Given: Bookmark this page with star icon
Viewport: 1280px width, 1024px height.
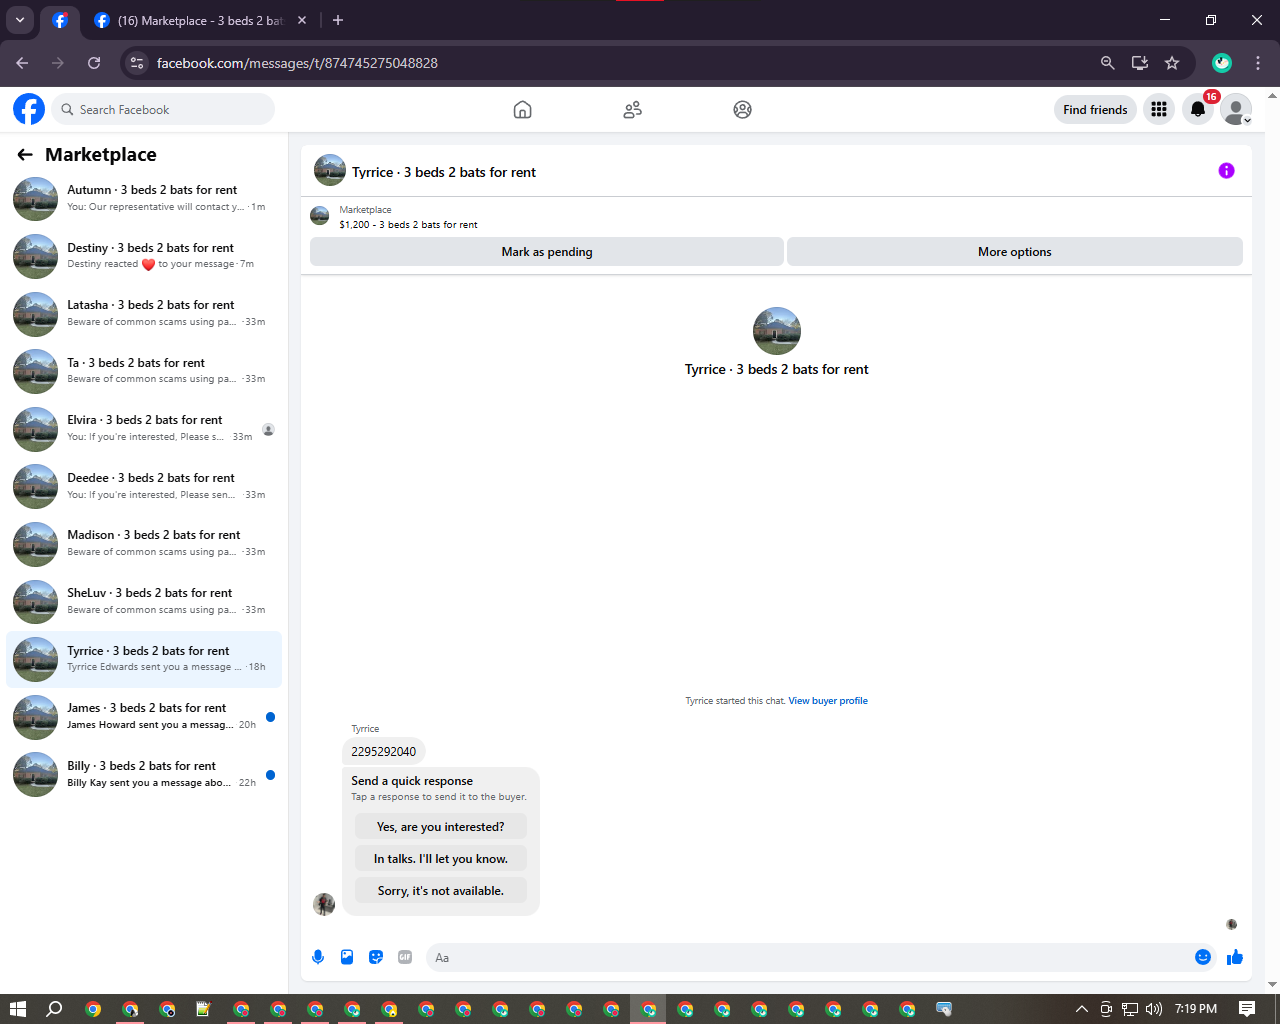Looking at the screenshot, I should [x=1172, y=63].
